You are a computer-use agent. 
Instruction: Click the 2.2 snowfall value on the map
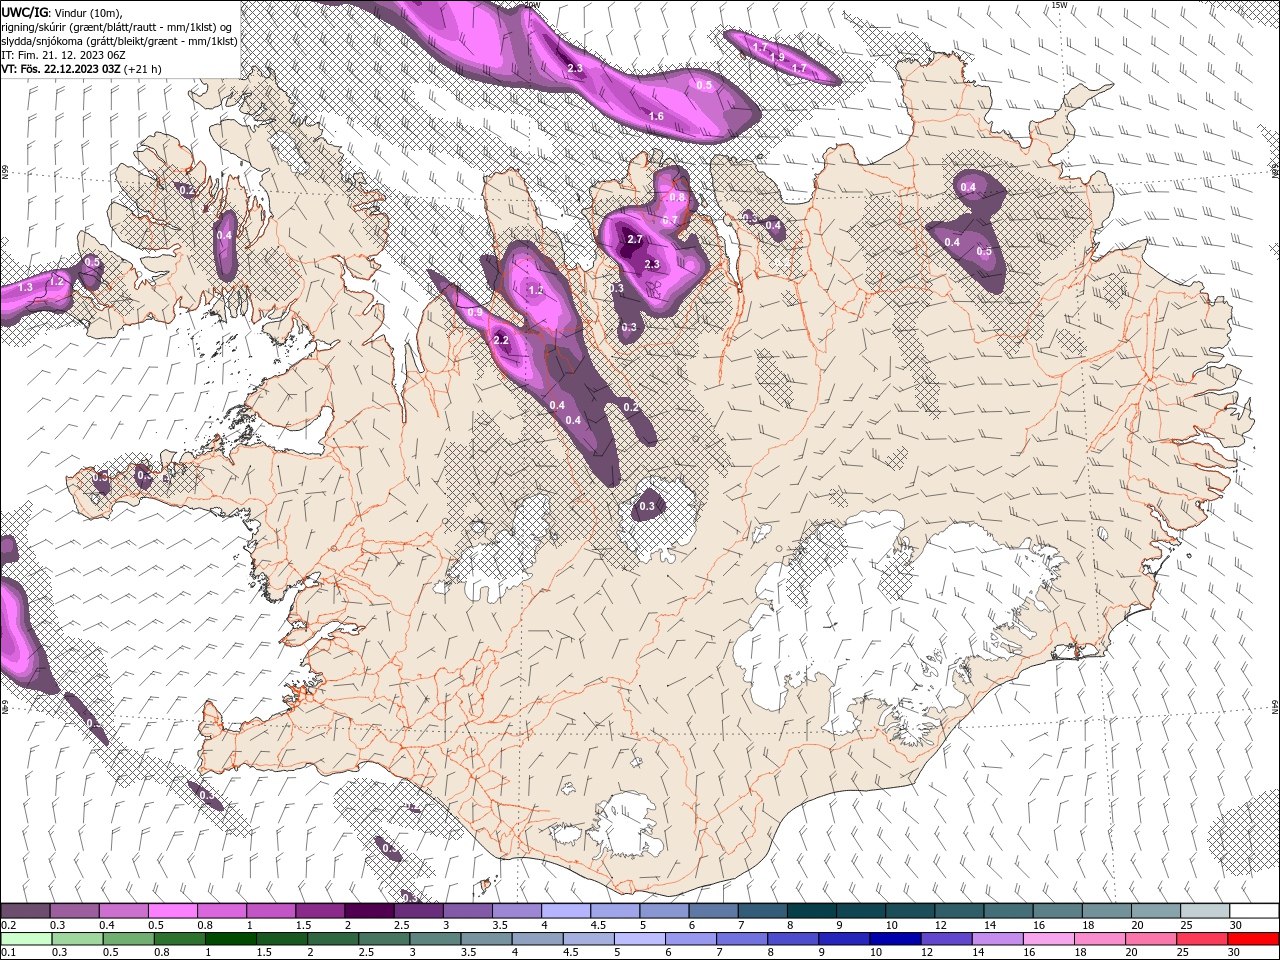click(501, 340)
